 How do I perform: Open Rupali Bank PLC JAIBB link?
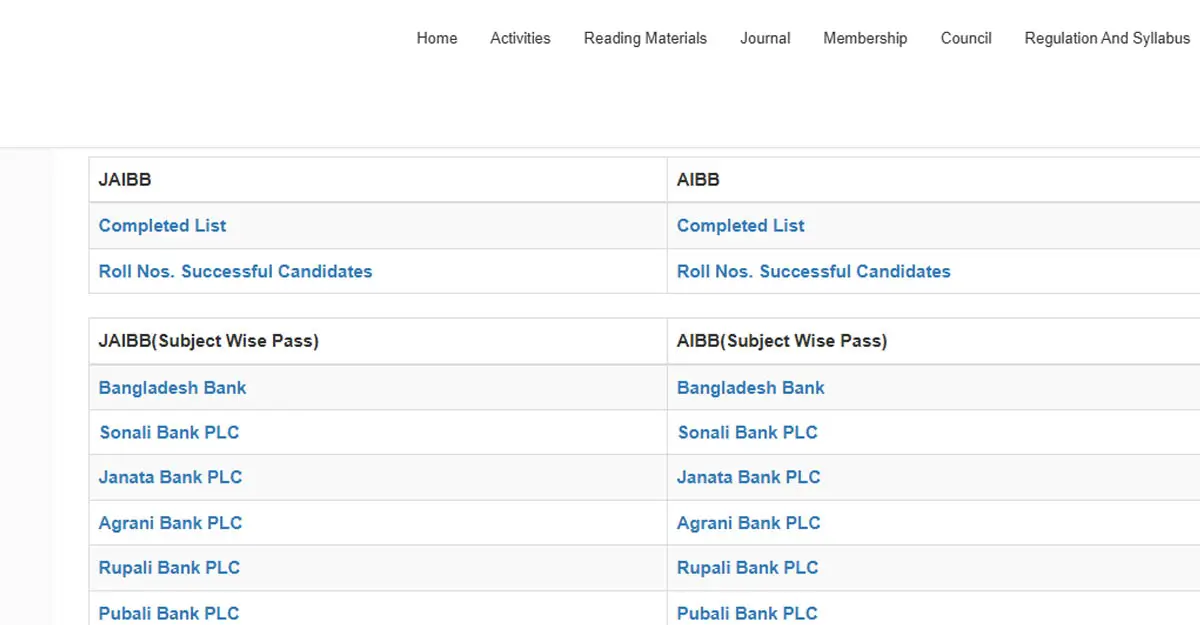pyautogui.click(x=169, y=568)
